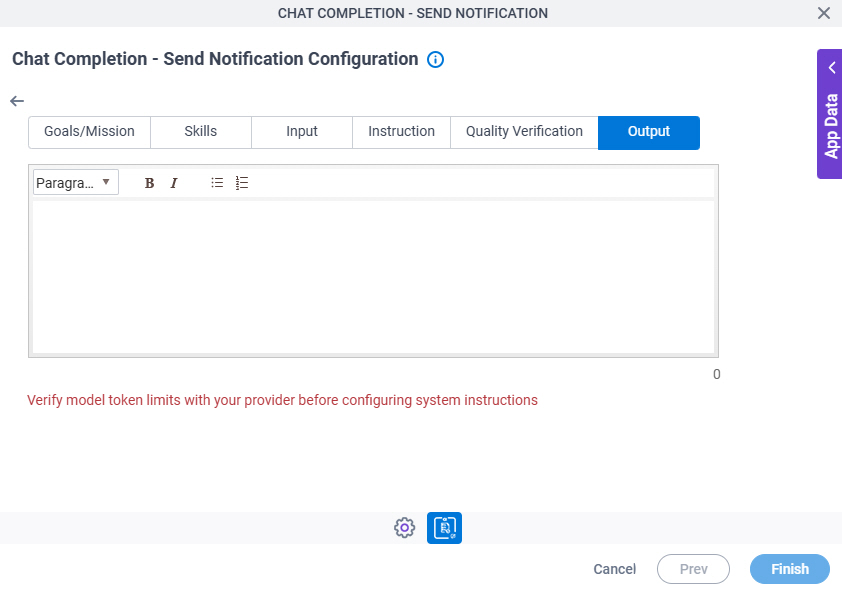Select the blue document configuration icon
This screenshot has height=592, width=842.
(444, 528)
